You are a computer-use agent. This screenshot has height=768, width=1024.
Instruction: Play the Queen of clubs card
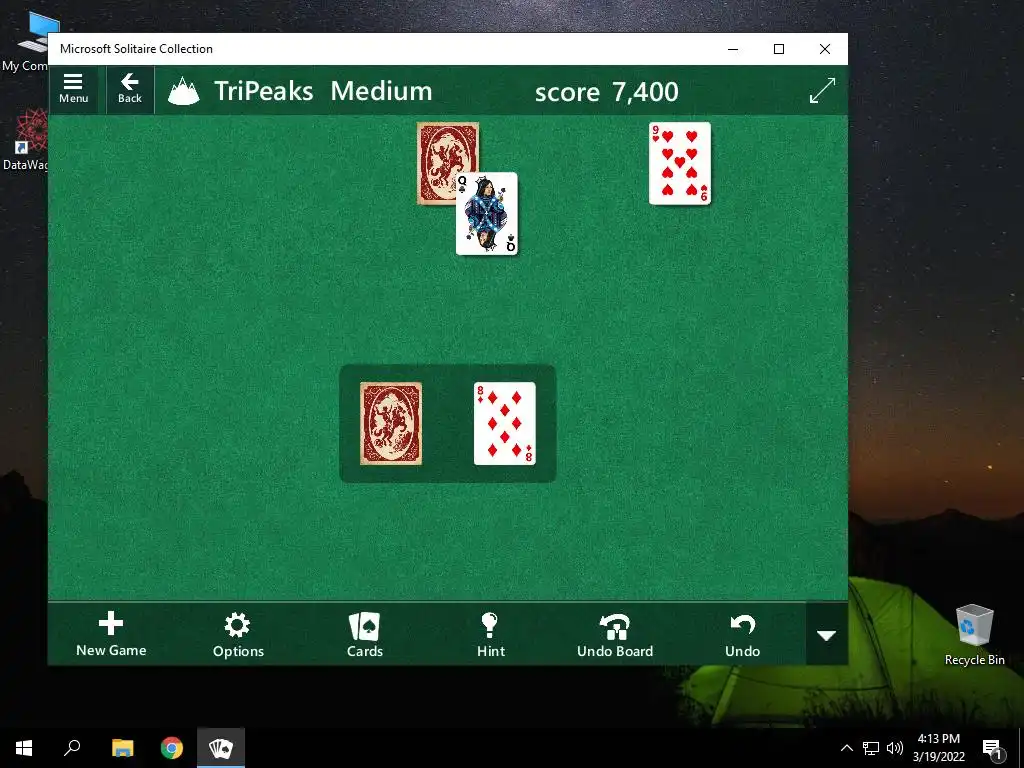[487, 214]
